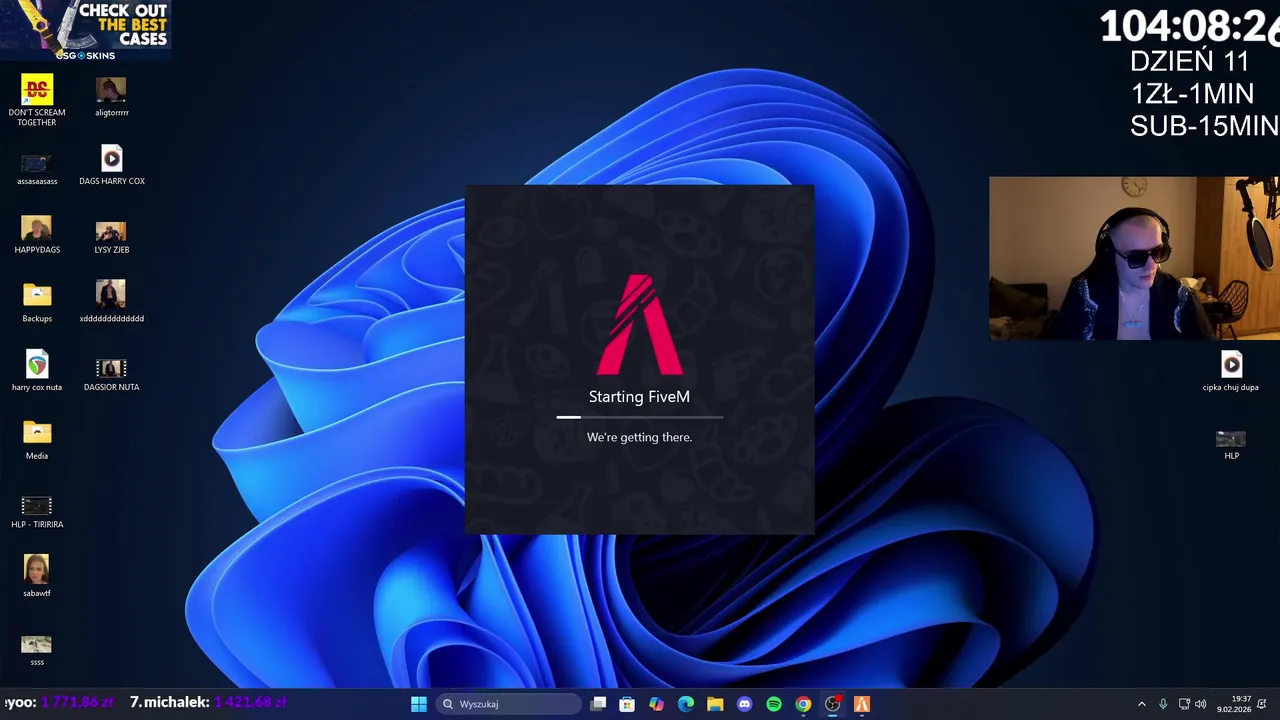Open OBS Studio from taskbar
This screenshot has width=1280, height=720.
(832, 704)
